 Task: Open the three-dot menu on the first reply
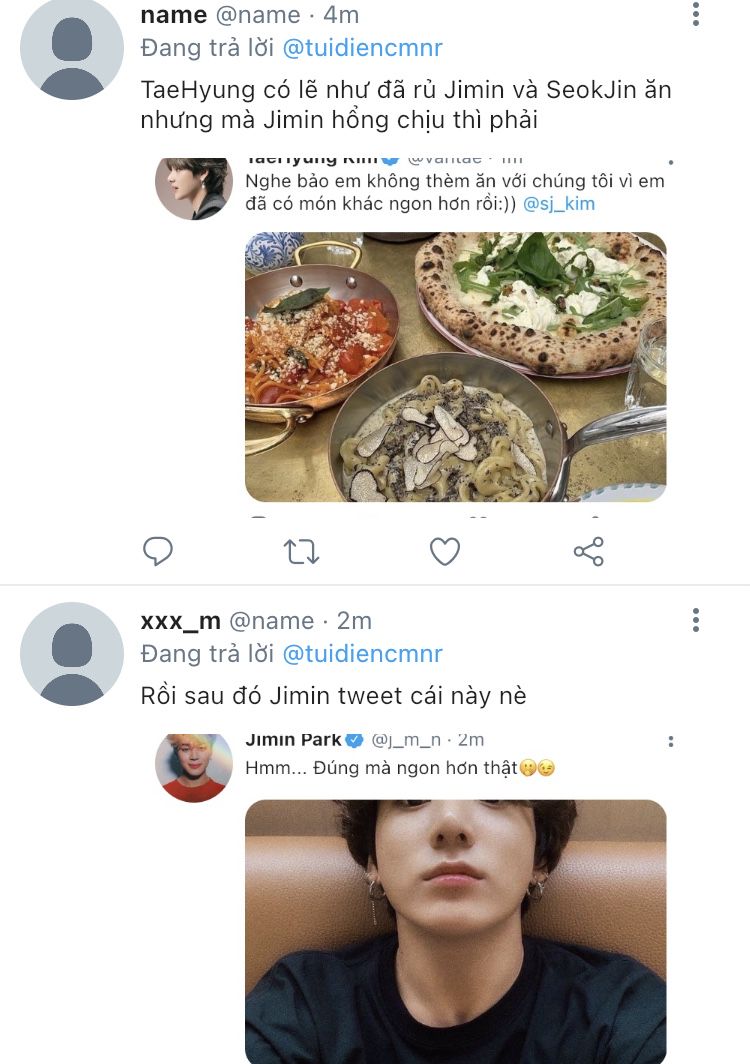click(696, 15)
